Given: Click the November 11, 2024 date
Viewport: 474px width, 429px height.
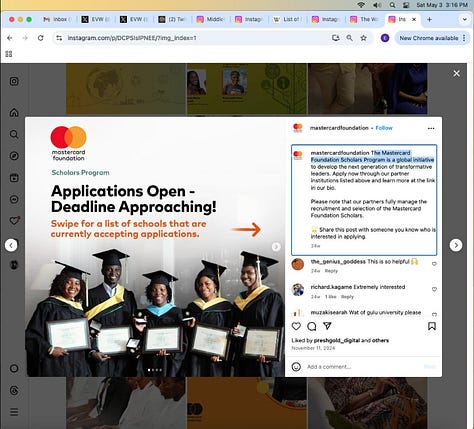Looking at the screenshot, I should [313, 348].
